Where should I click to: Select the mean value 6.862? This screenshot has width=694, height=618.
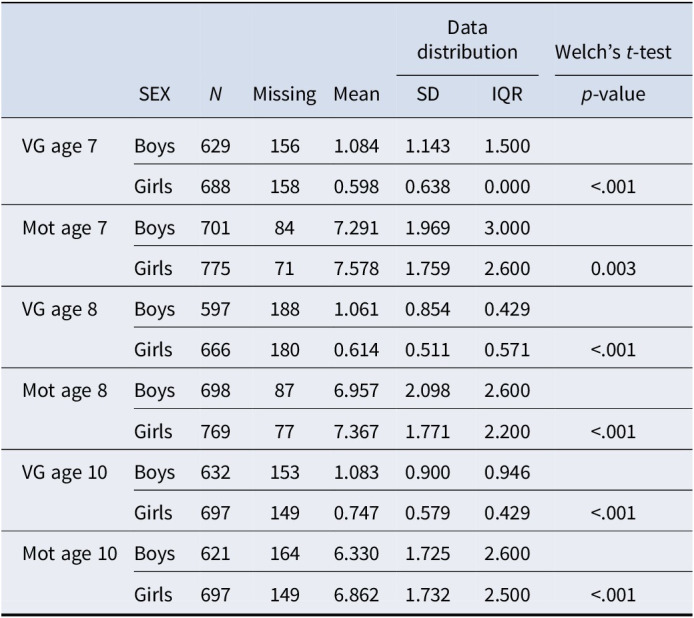point(357,595)
